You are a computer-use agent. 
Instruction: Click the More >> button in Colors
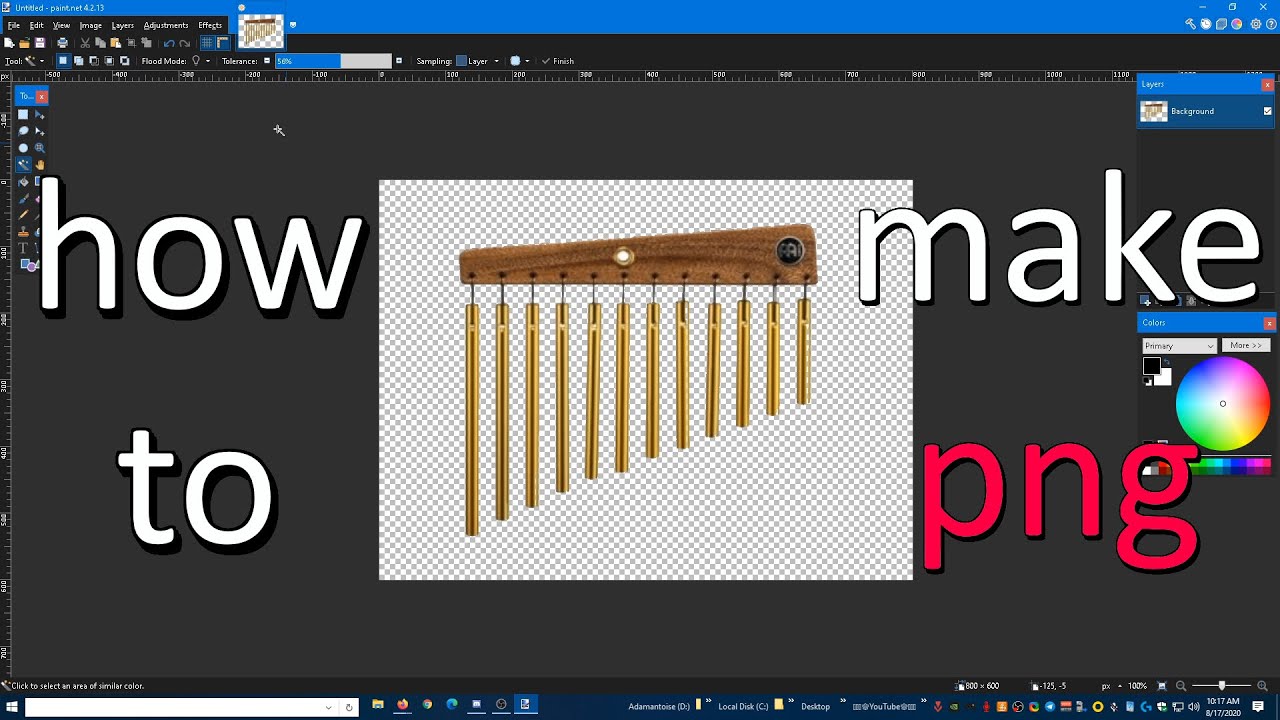1246,345
